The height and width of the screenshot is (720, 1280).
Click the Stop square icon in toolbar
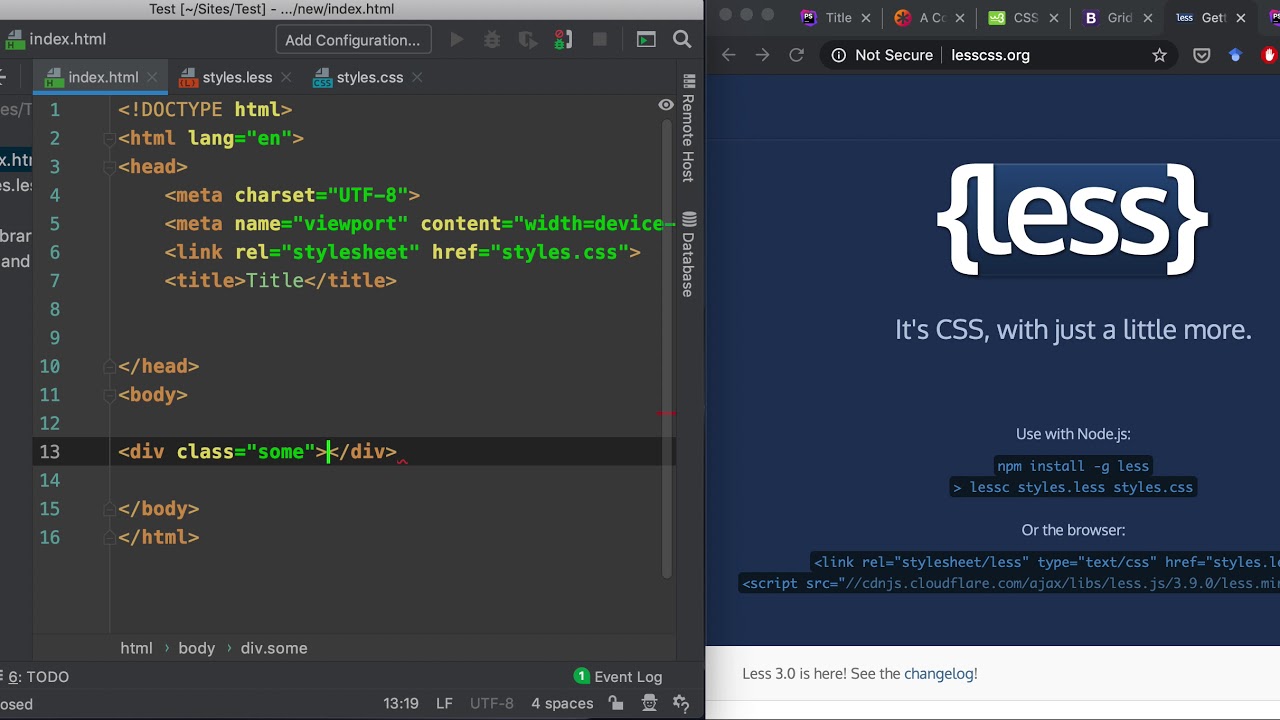pyautogui.click(x=600, y=40)
